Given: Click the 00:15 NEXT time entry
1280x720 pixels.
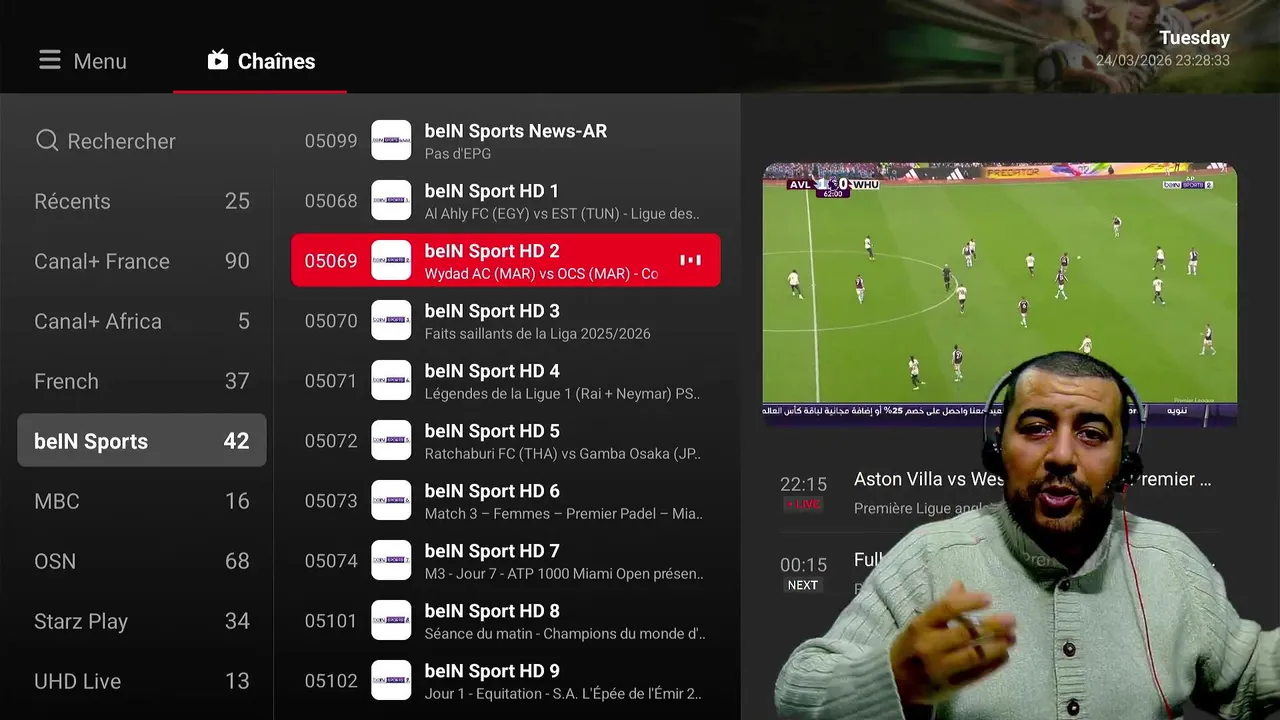Looking at the screenshot, I should [x=803, y=574].
